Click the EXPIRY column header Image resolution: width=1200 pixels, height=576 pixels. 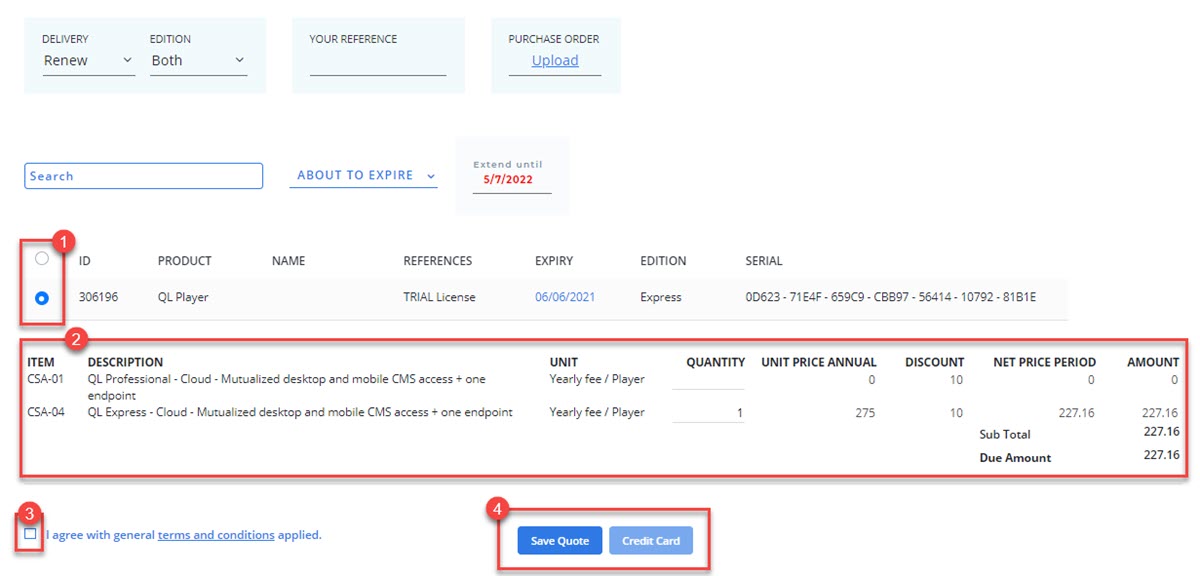554,261
